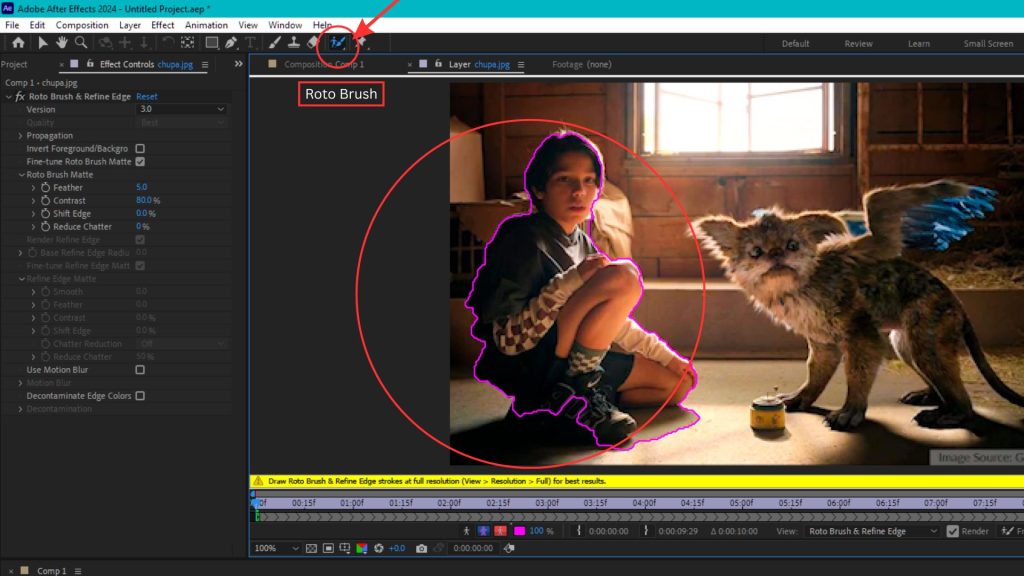Select the Rotation tool

168,43
